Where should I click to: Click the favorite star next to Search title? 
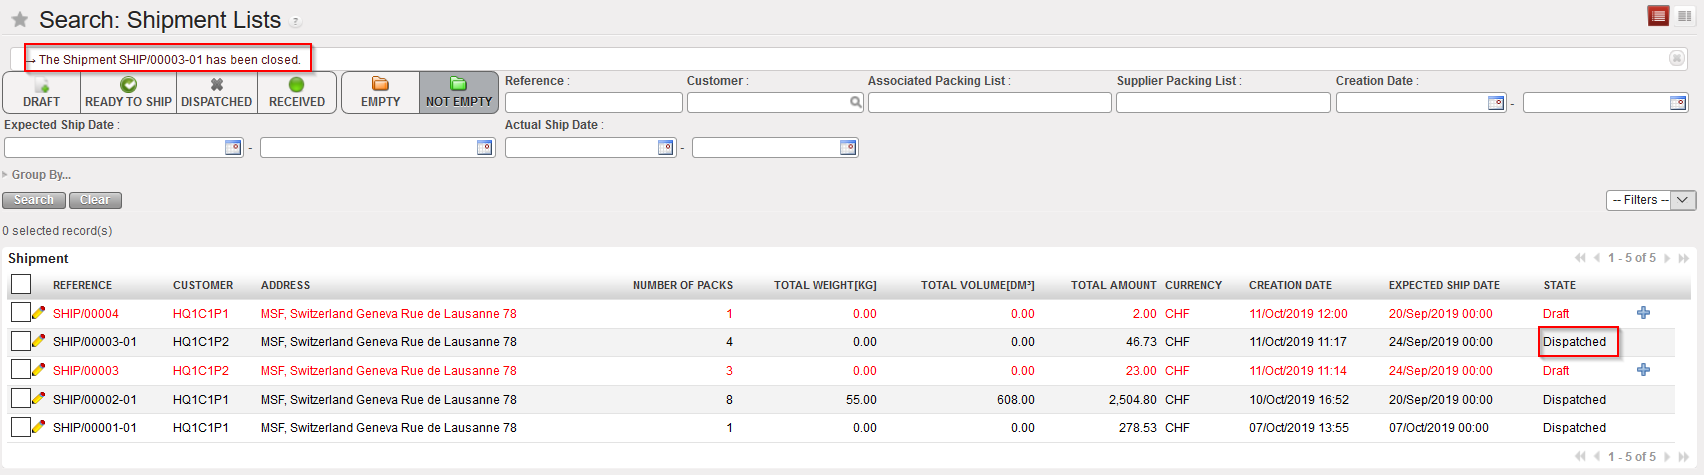coord(20,20)
